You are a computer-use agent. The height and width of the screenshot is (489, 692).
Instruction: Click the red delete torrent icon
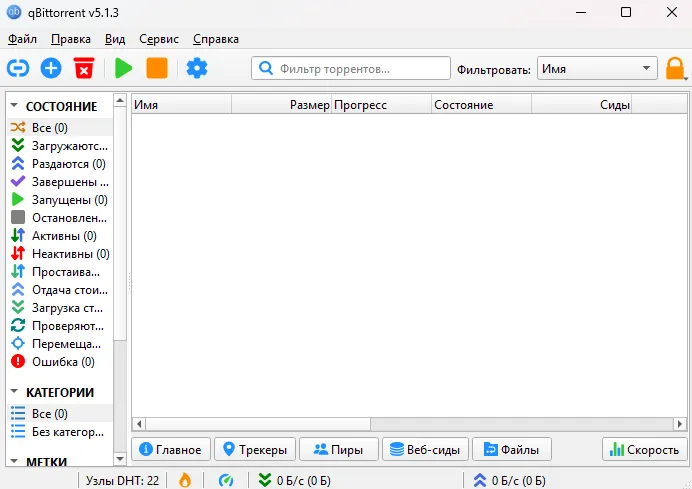tap(84, 68)
